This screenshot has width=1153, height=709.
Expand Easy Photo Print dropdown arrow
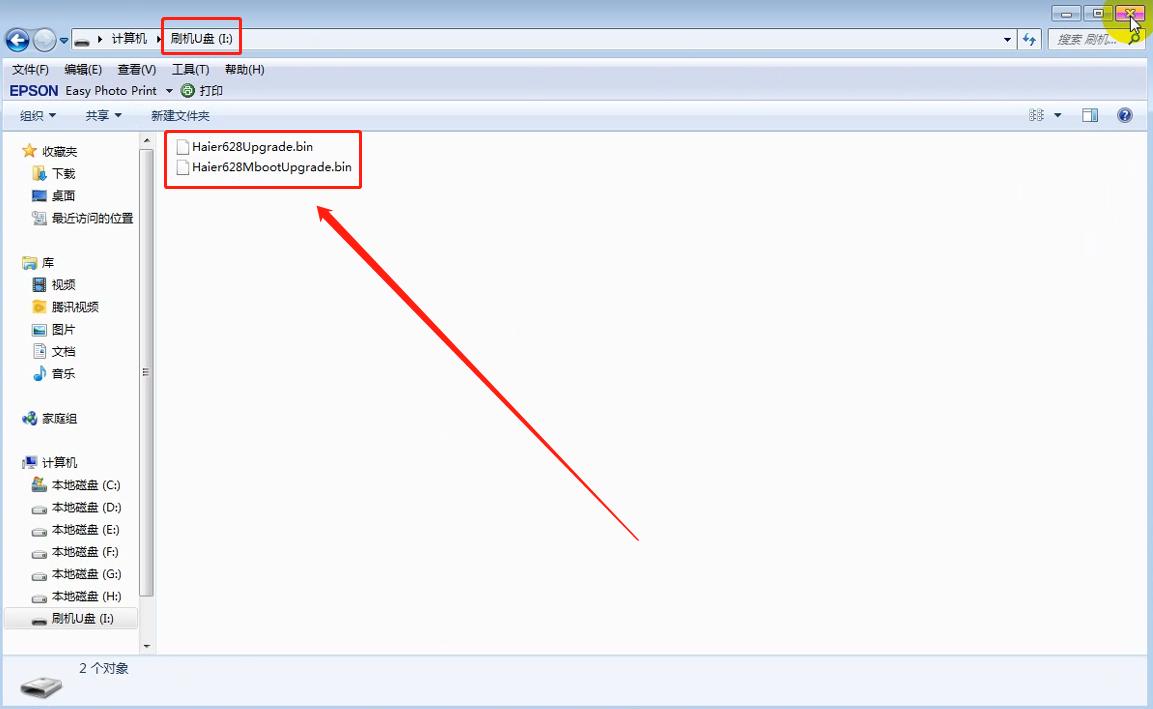169,90
